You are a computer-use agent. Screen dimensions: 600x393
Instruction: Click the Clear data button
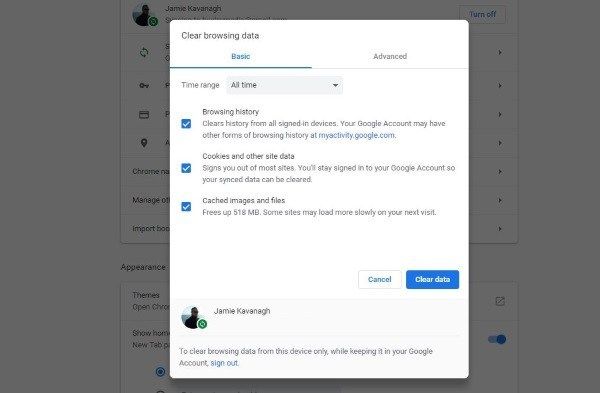[432, 279]
